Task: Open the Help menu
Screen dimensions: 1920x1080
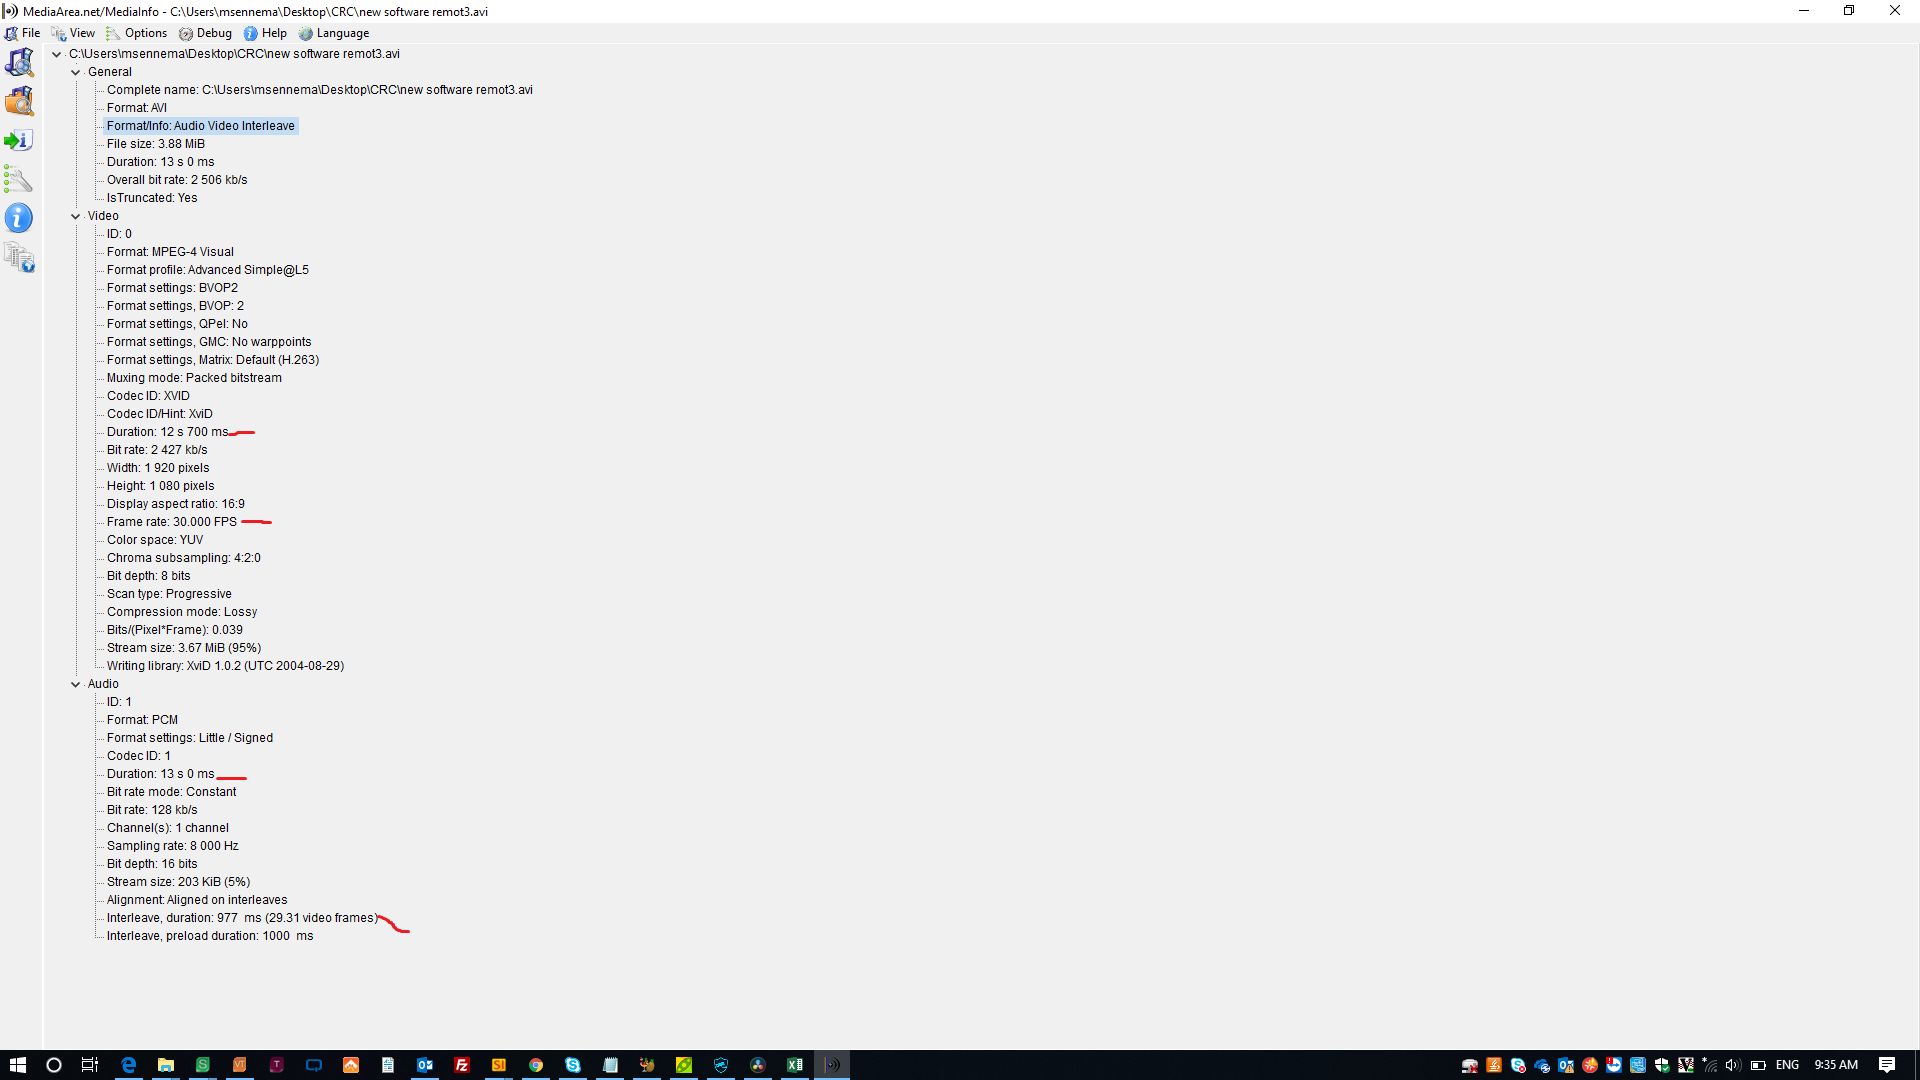Action: pos(265,33)
